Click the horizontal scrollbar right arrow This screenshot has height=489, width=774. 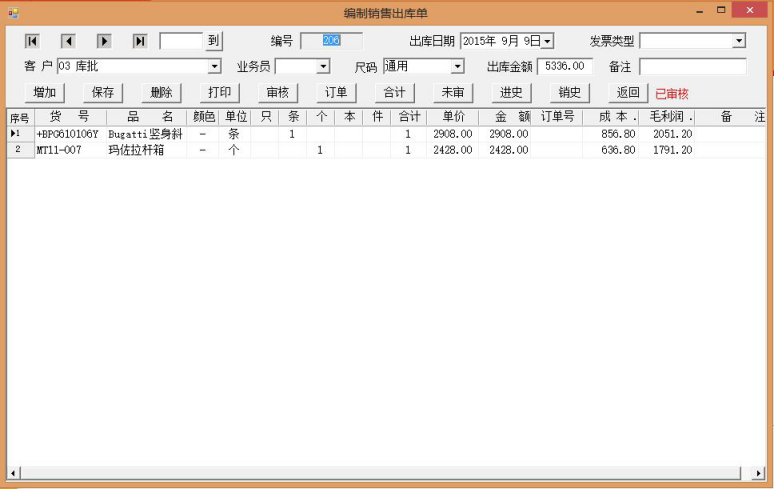(x=760, y=472)
